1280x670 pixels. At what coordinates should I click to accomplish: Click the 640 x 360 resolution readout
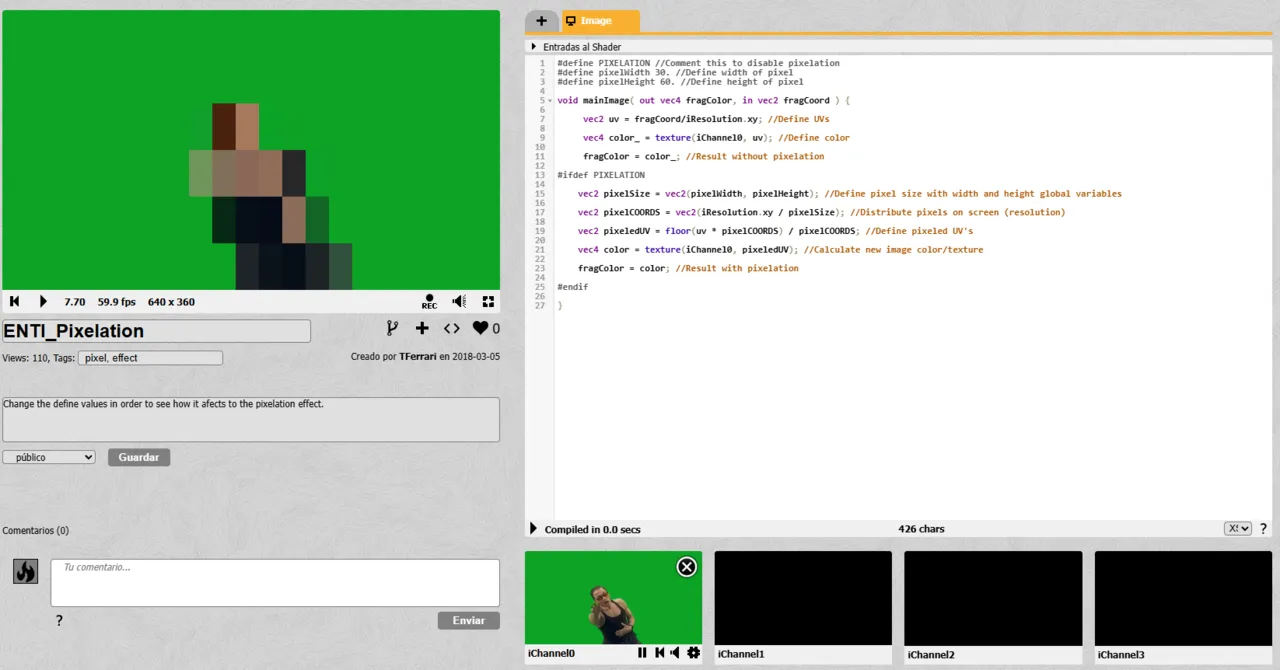pos(171,301)
